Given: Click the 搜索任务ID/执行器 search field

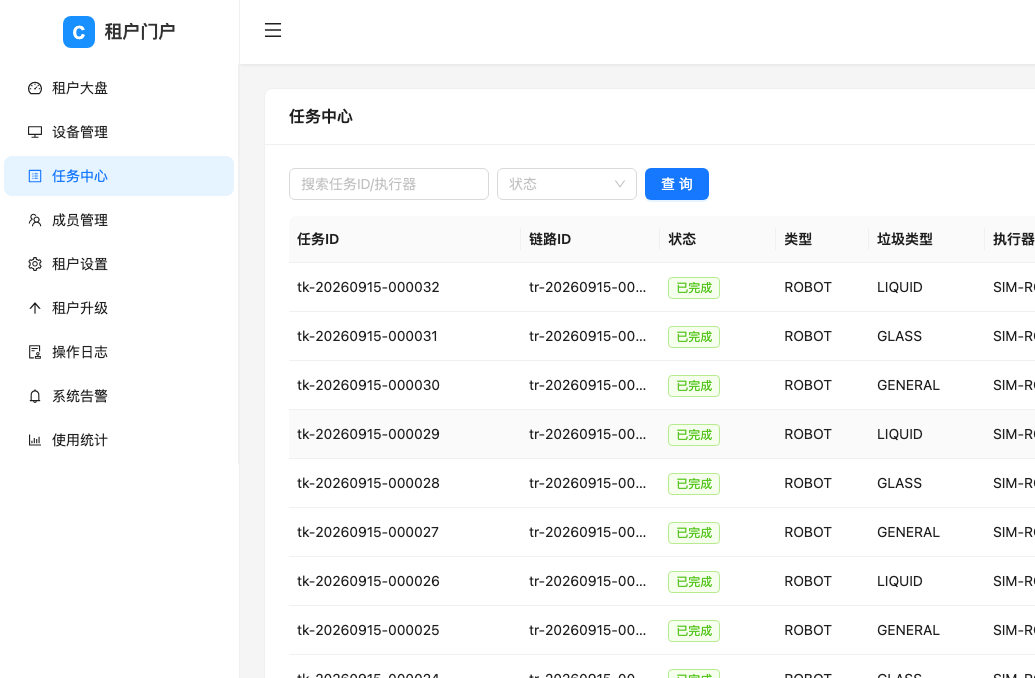Looking at the screenshot, I should (x=389, y=184).
